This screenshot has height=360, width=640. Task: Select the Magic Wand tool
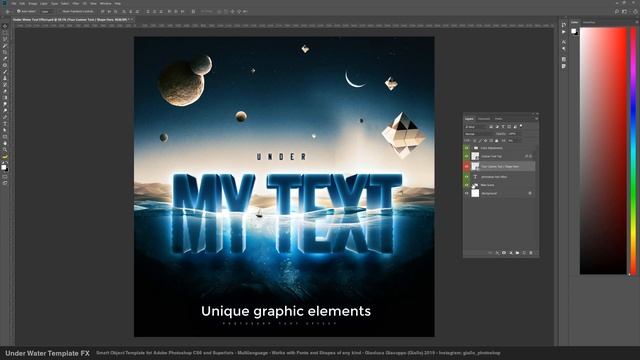click(5, 46)
